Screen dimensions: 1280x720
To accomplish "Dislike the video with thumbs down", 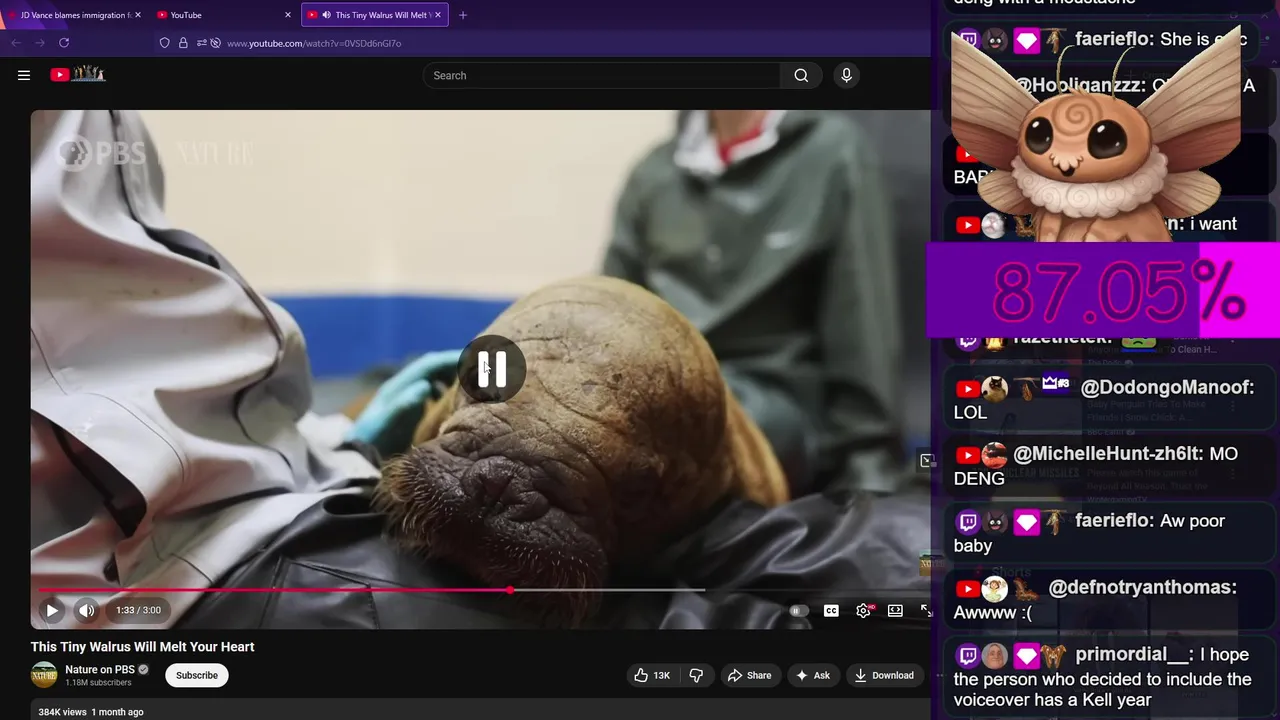I will (697, 675).
